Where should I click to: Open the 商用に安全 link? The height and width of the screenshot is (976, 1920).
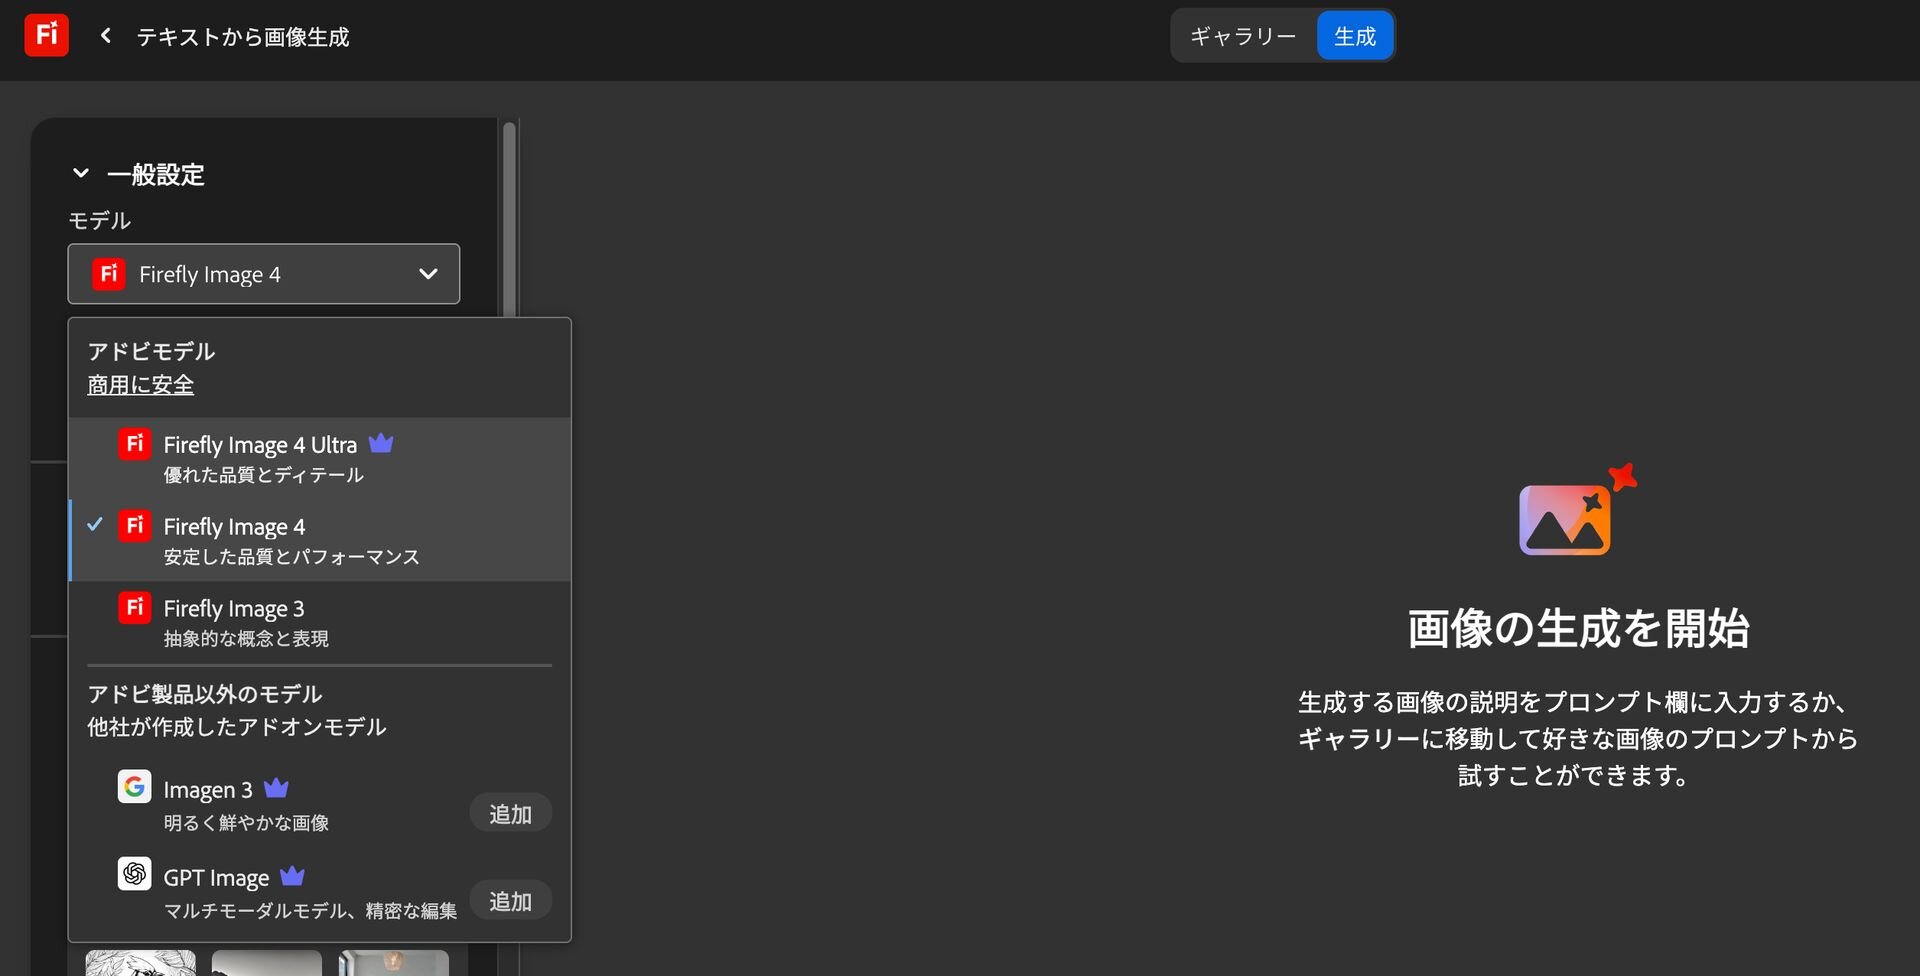(x=141, y=385)
